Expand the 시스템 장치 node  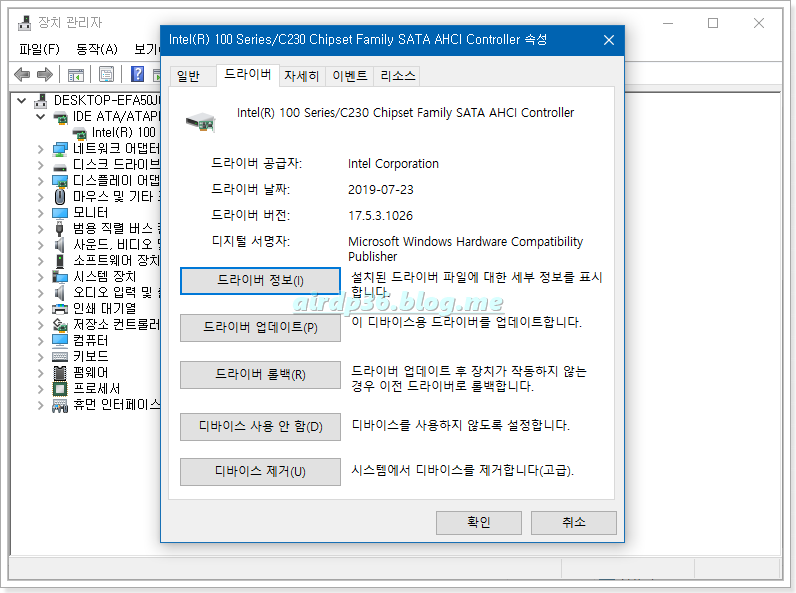(x=41, y=277)
